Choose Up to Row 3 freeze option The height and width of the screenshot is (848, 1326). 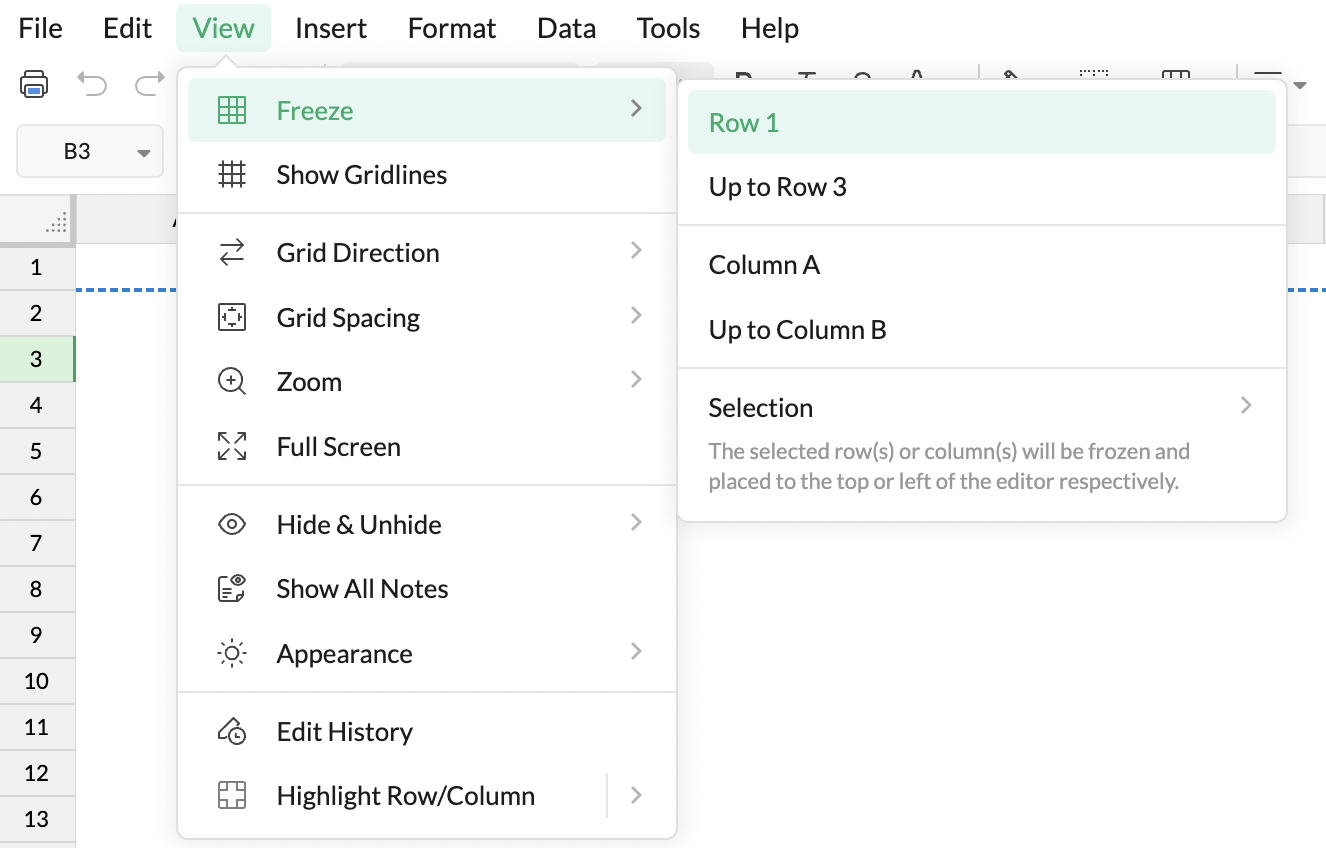coord(982,187)
